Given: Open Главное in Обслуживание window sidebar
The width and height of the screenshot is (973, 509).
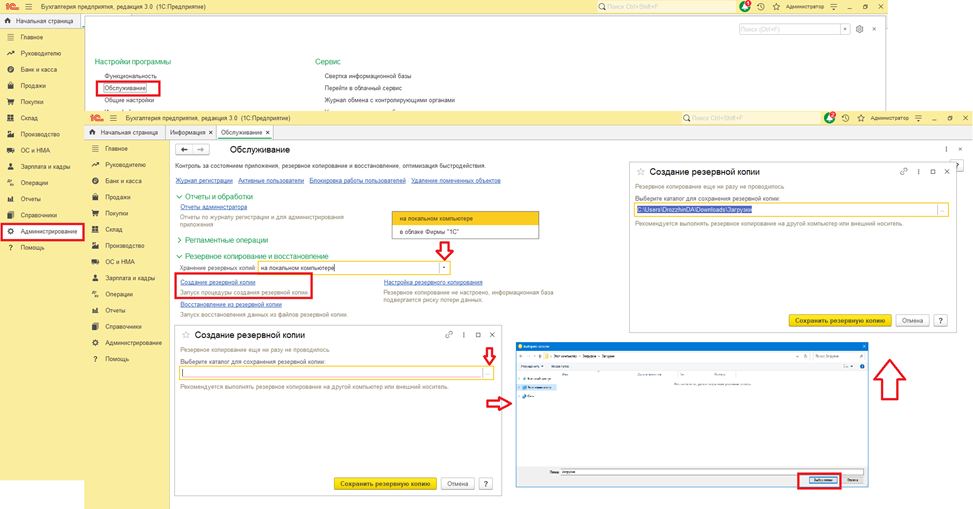Looking at the screenshot, I should (x=116, y=149).
